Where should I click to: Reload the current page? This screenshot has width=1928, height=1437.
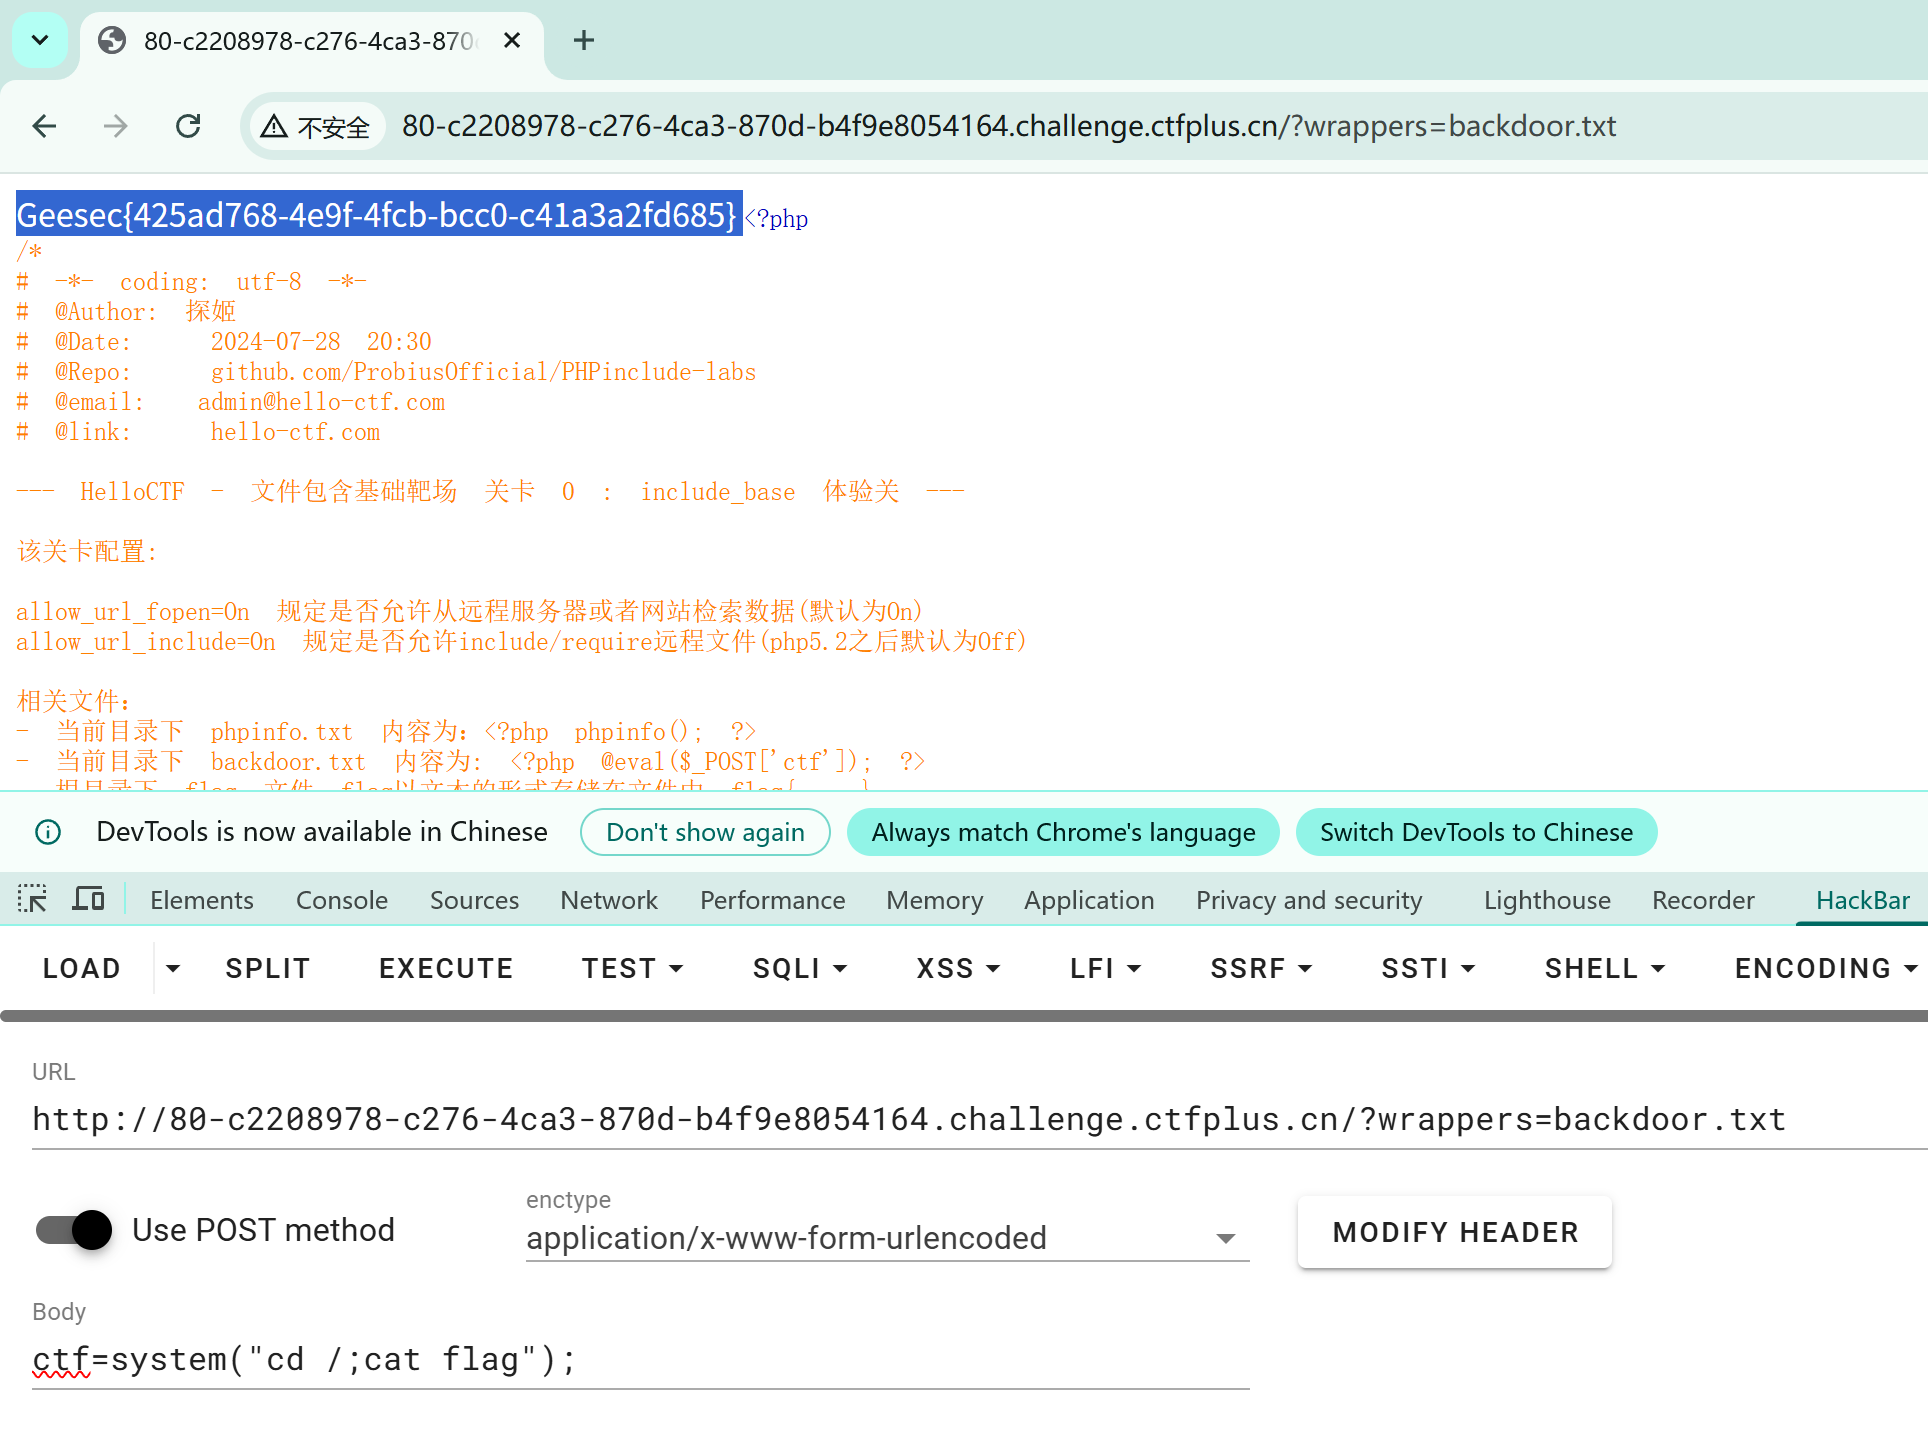coord(188,126)
